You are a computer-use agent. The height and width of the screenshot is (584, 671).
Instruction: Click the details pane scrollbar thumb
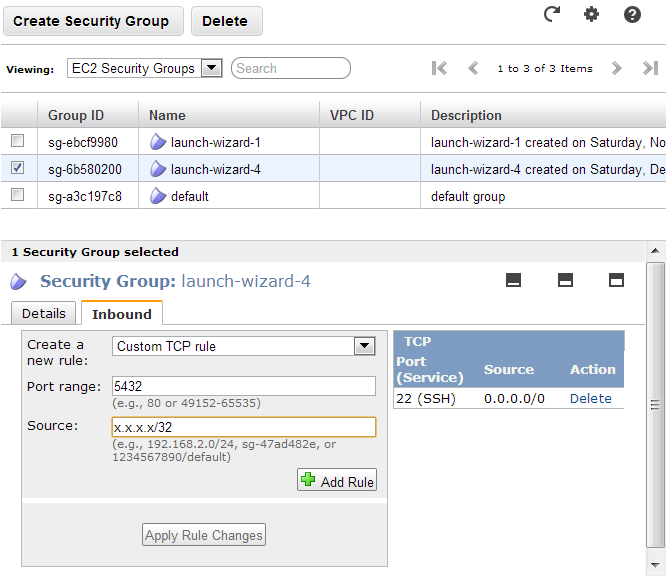coord(655,405)
